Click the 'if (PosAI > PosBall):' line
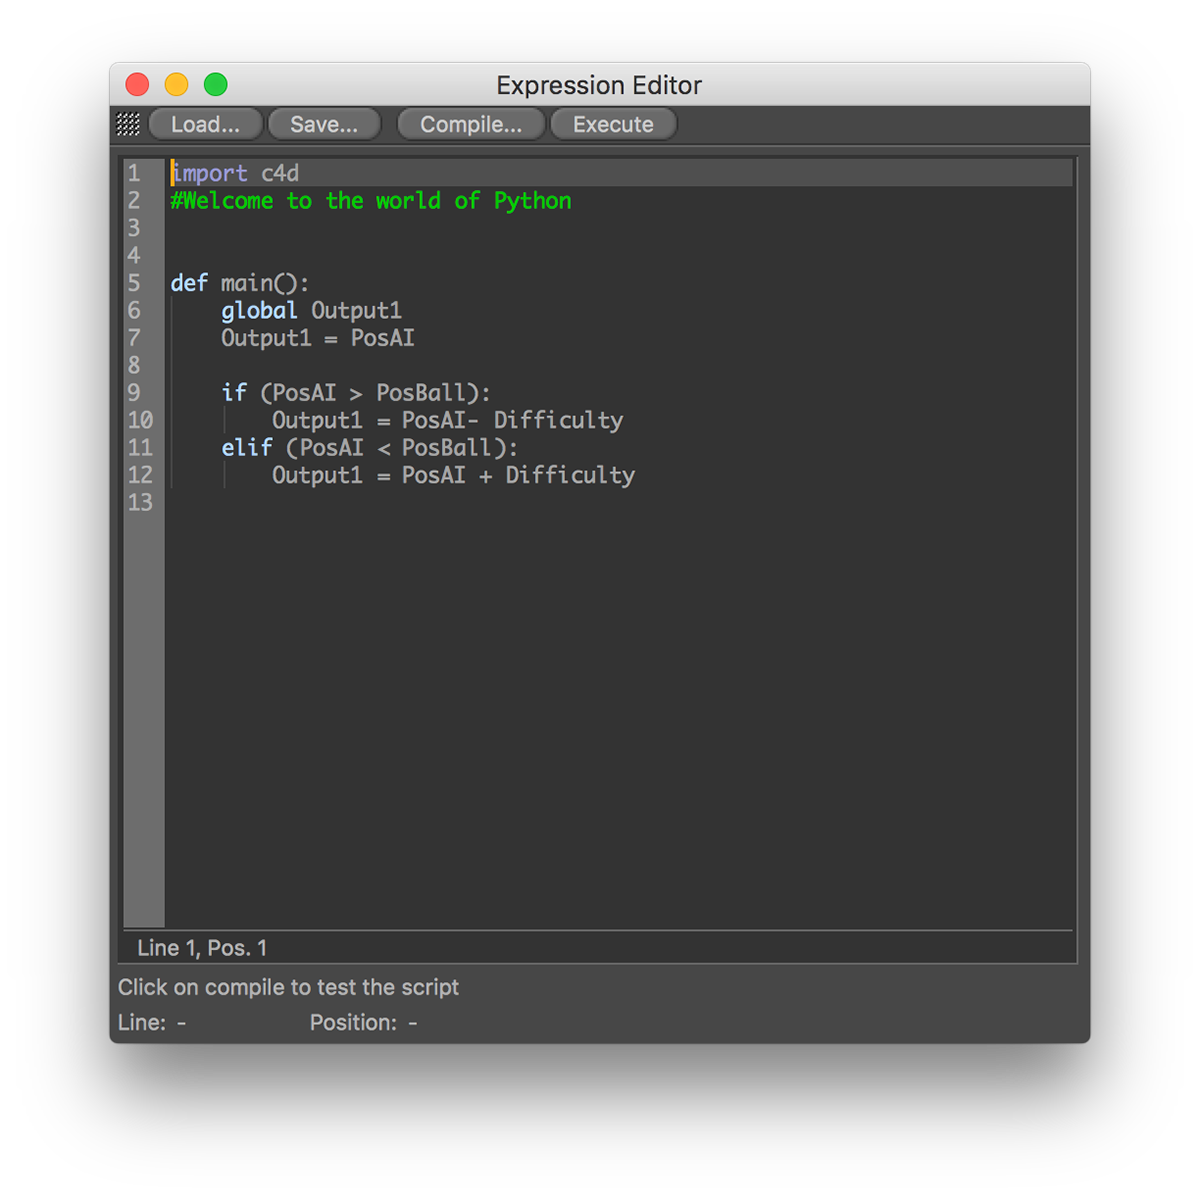 (355, 393)
